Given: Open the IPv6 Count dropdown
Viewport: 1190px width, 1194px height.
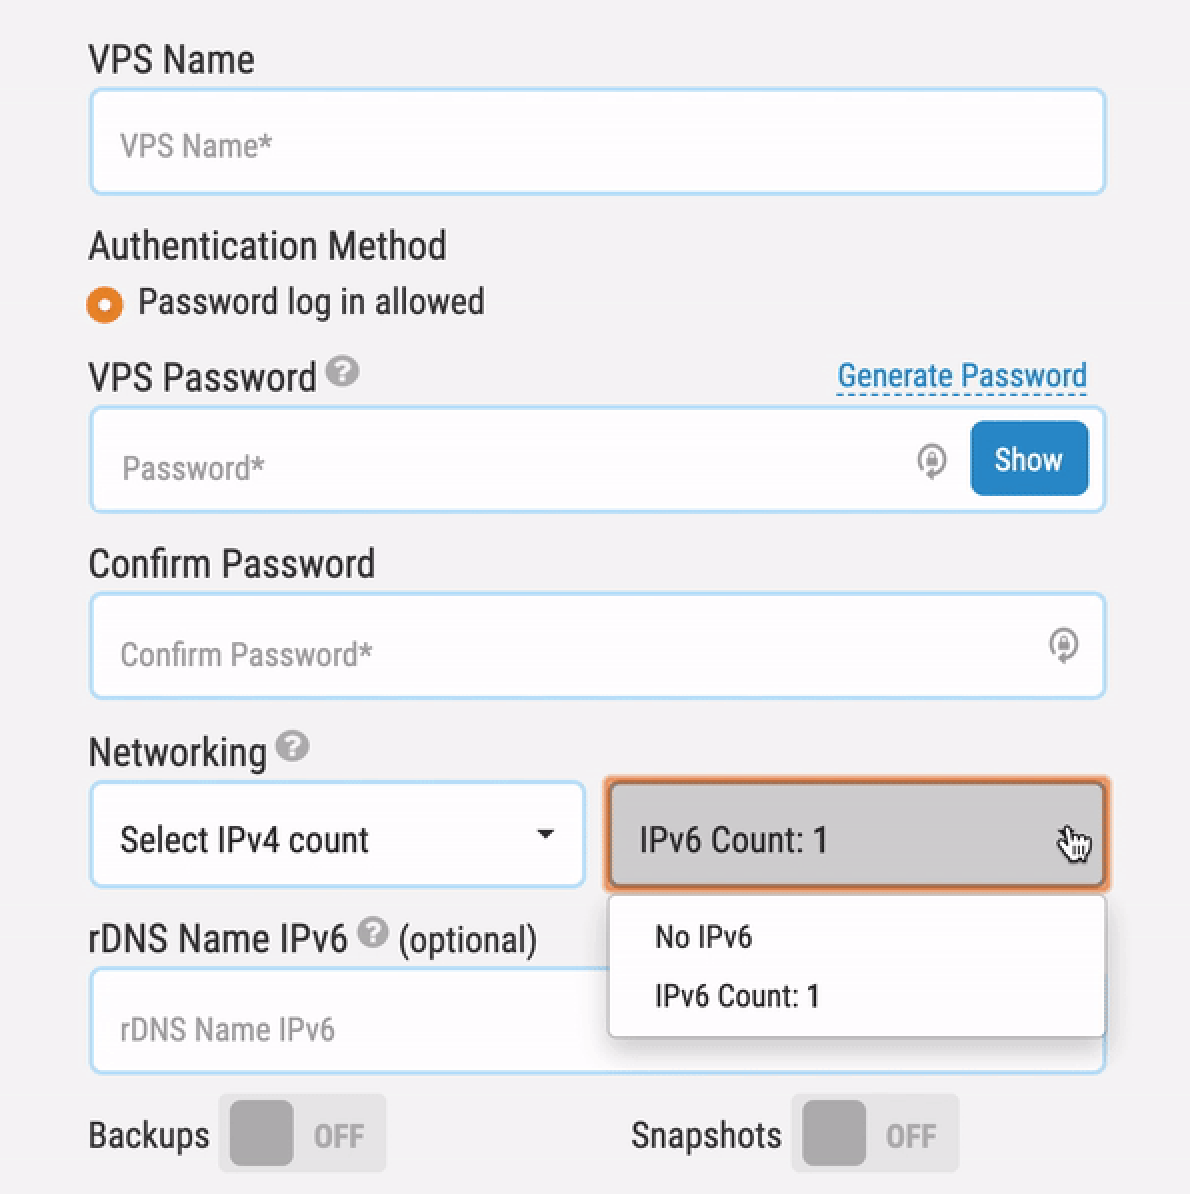Looking at the screenshot, I should [x=855, y=838].
